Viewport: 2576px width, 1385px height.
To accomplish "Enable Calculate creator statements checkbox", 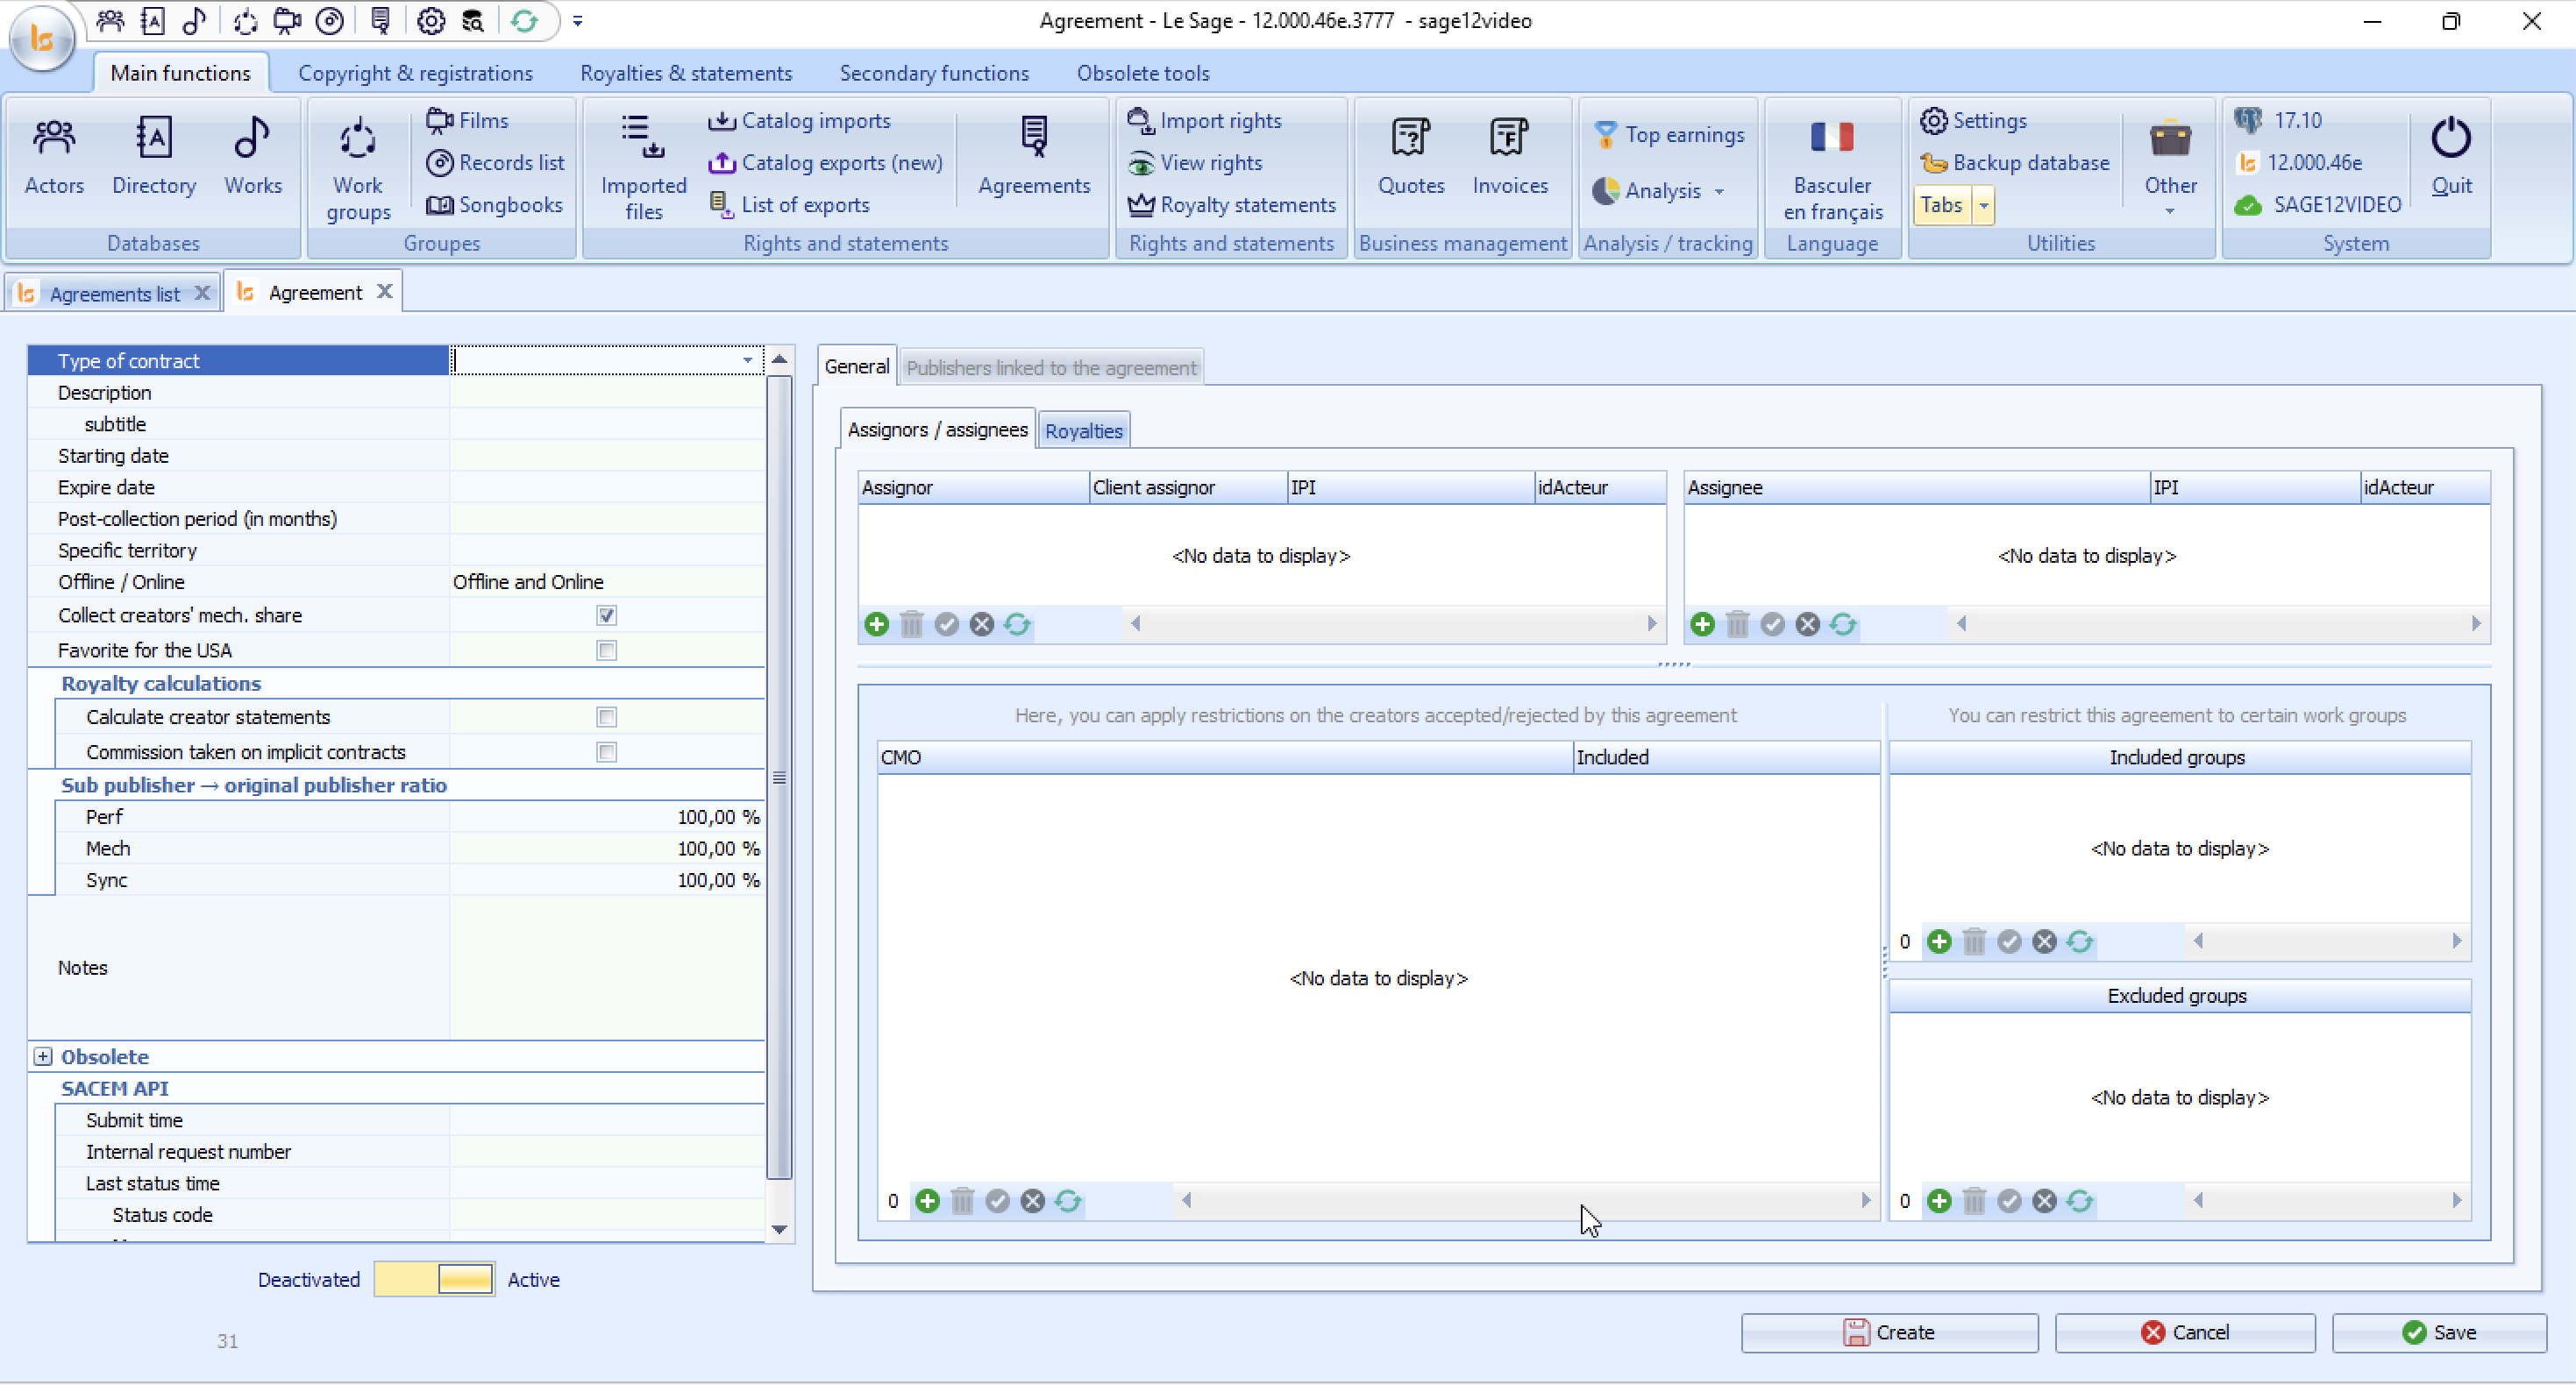I will coord(606,717).
